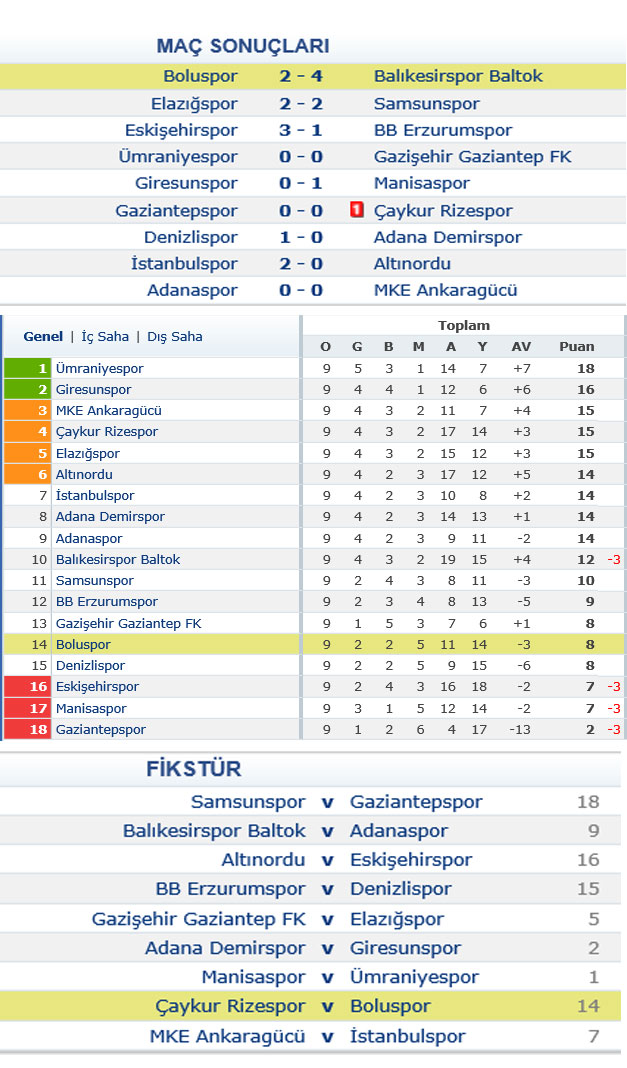Open Adana Demirspor in match results
Image resolution: width=627 pixels, height=1068 pixels.
447,237
